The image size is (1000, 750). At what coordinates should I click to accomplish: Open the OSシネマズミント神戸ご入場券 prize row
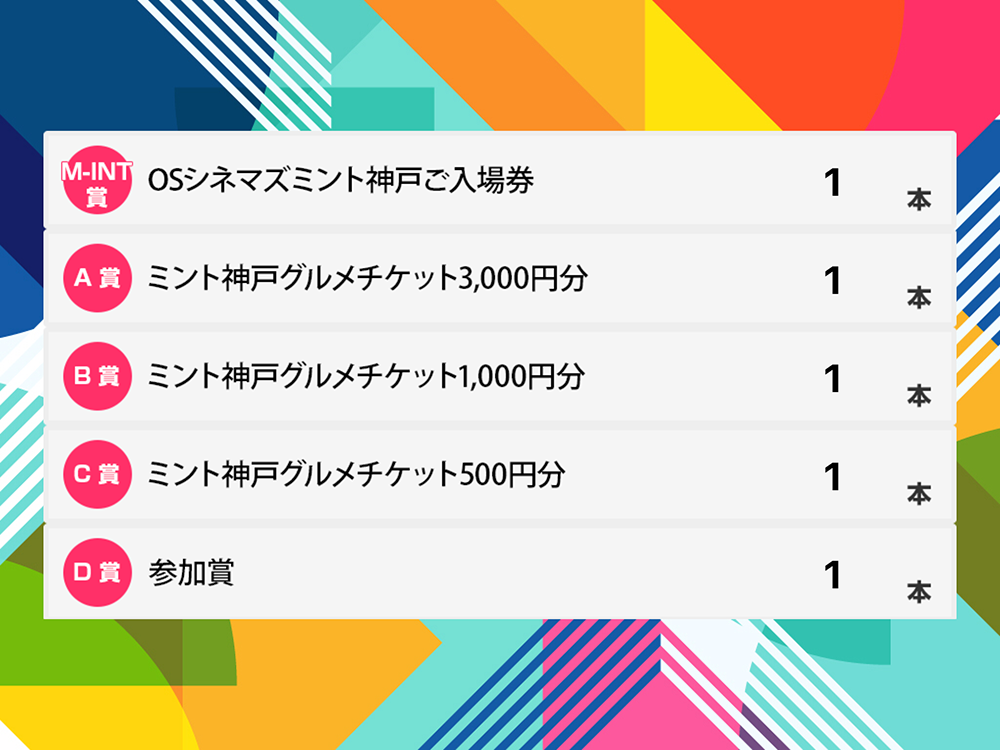click(499, 180)
